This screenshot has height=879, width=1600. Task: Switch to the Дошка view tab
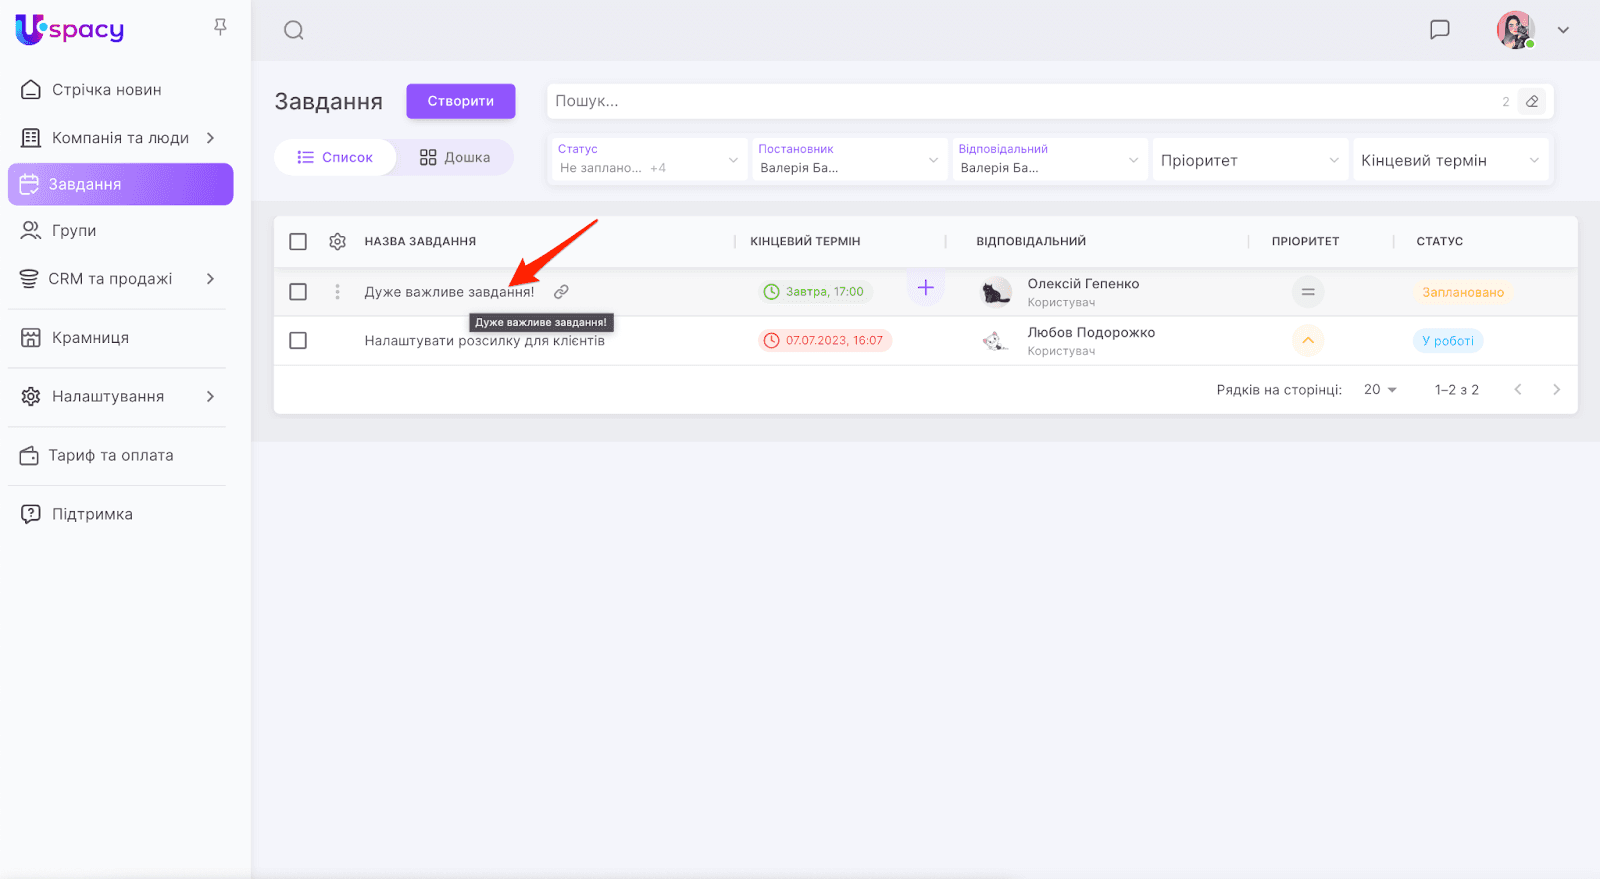(455, 158)
